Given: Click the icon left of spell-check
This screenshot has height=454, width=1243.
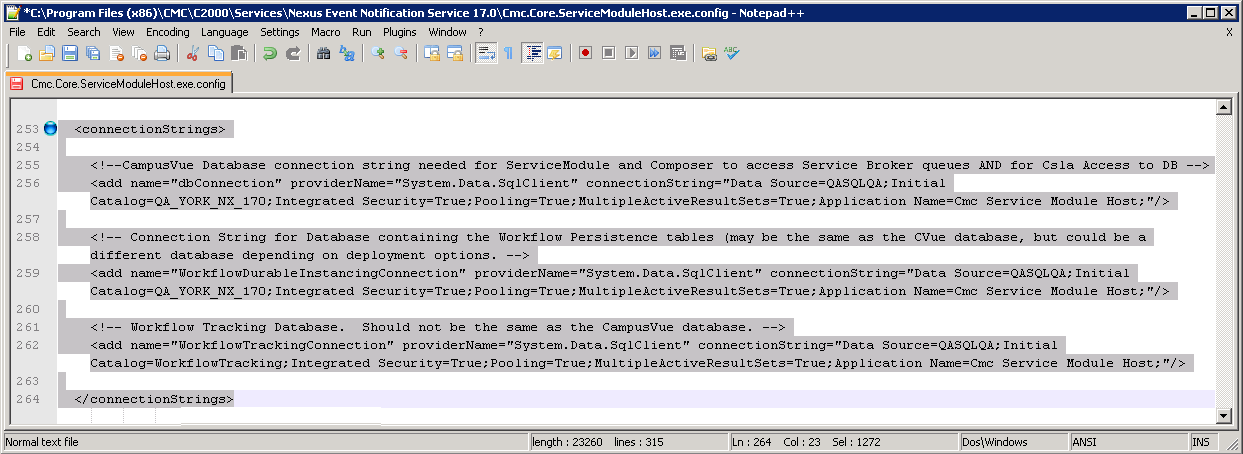Looking at the screenshot, I should [708, 53].
